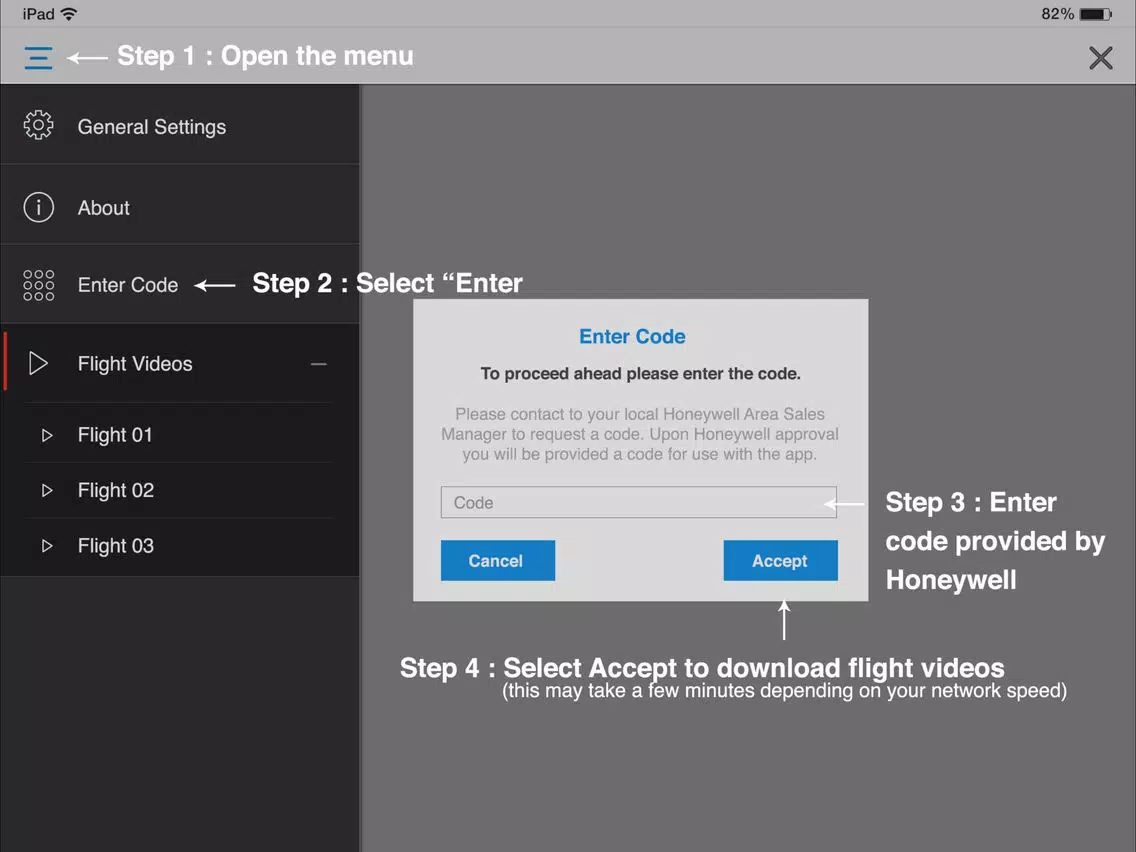Click the Accept button in dialog
Image resolution: width=1136 pixels, height=852 pixels.
click(780, 560)
